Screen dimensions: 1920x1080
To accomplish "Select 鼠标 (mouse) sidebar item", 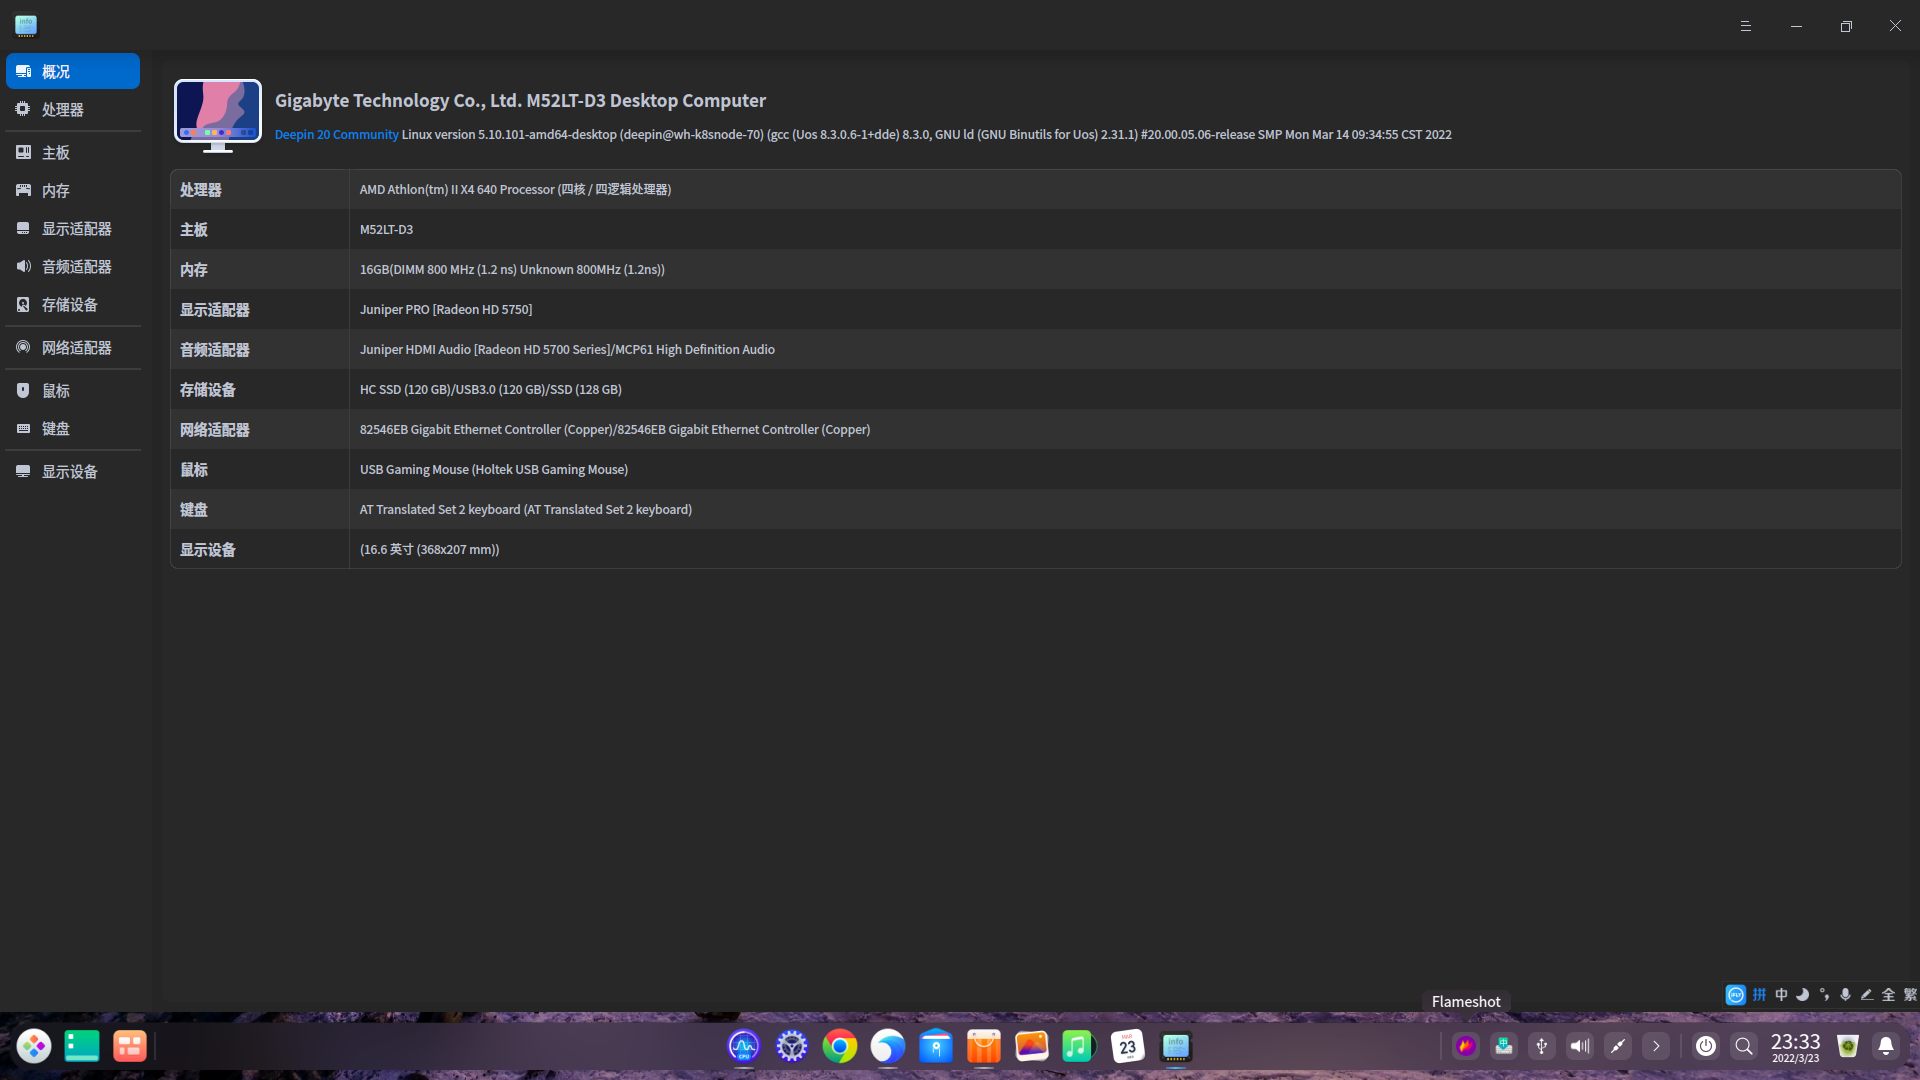I will [55, 391].
